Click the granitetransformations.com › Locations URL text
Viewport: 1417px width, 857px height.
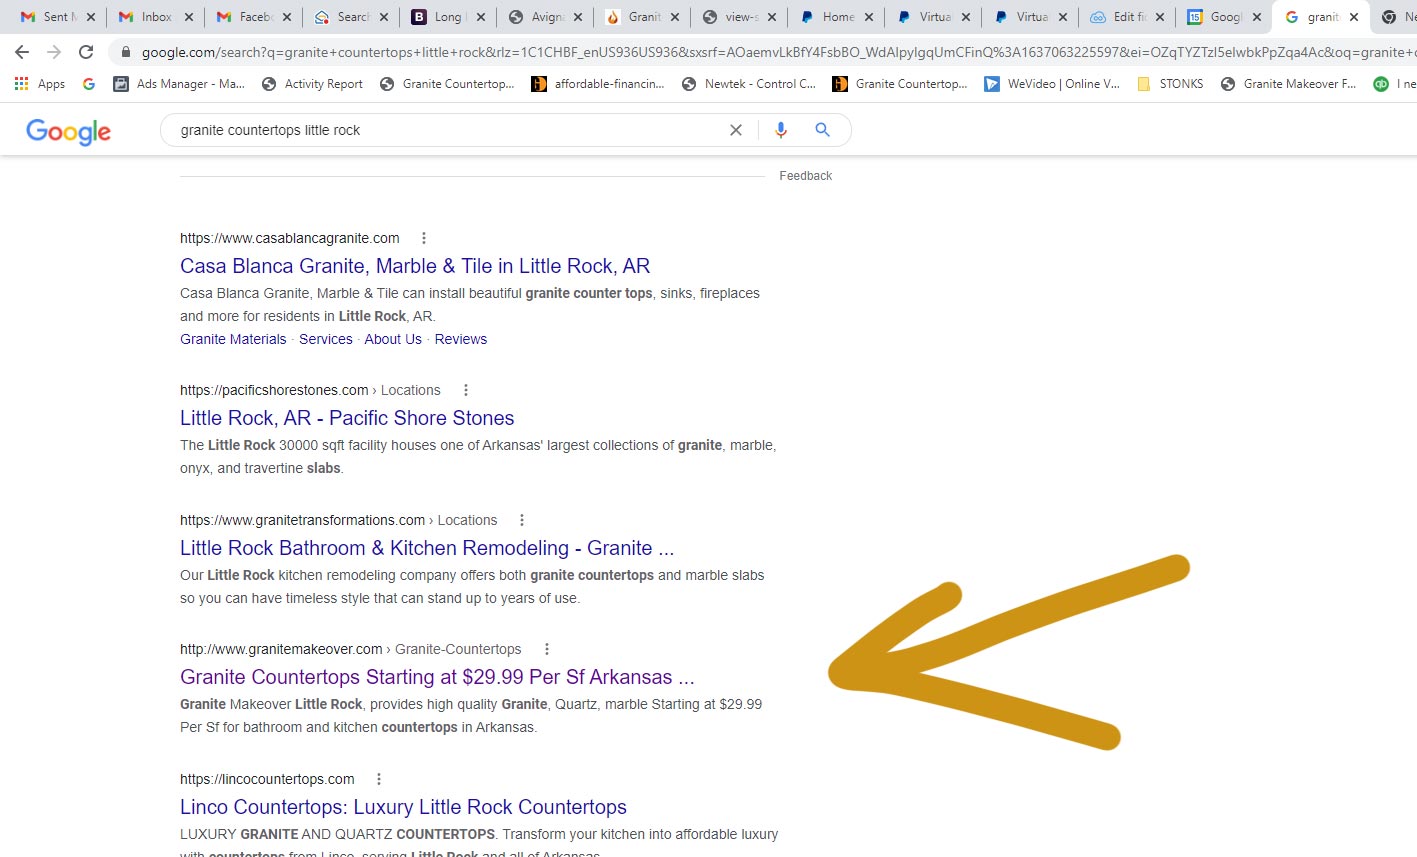[x=338, y=520]
